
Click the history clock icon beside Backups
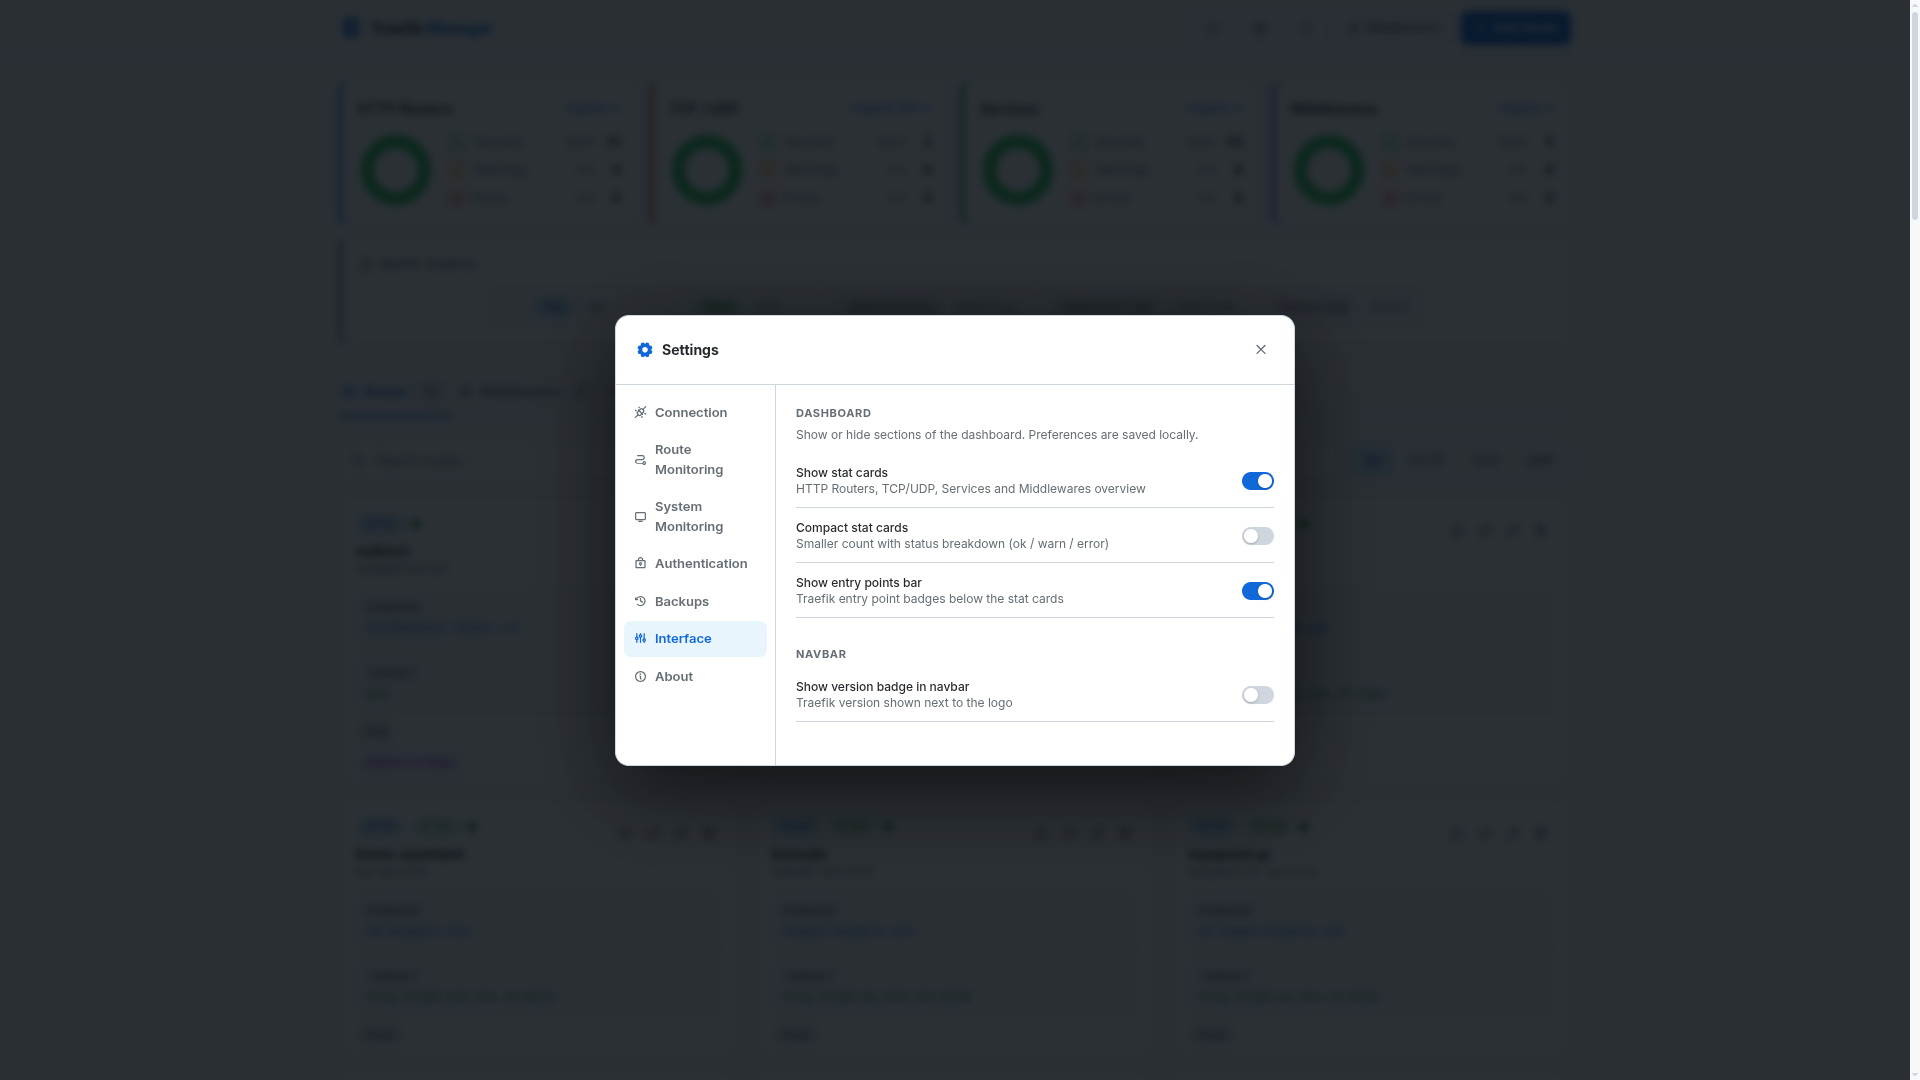(640, 601)
